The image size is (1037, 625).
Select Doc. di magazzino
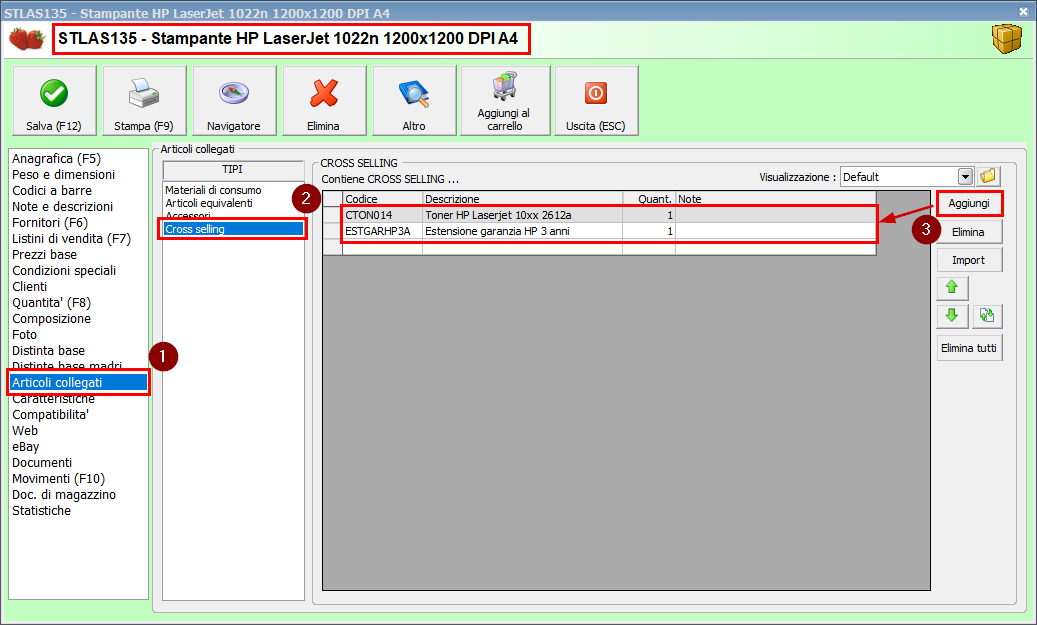pos(64,495)
